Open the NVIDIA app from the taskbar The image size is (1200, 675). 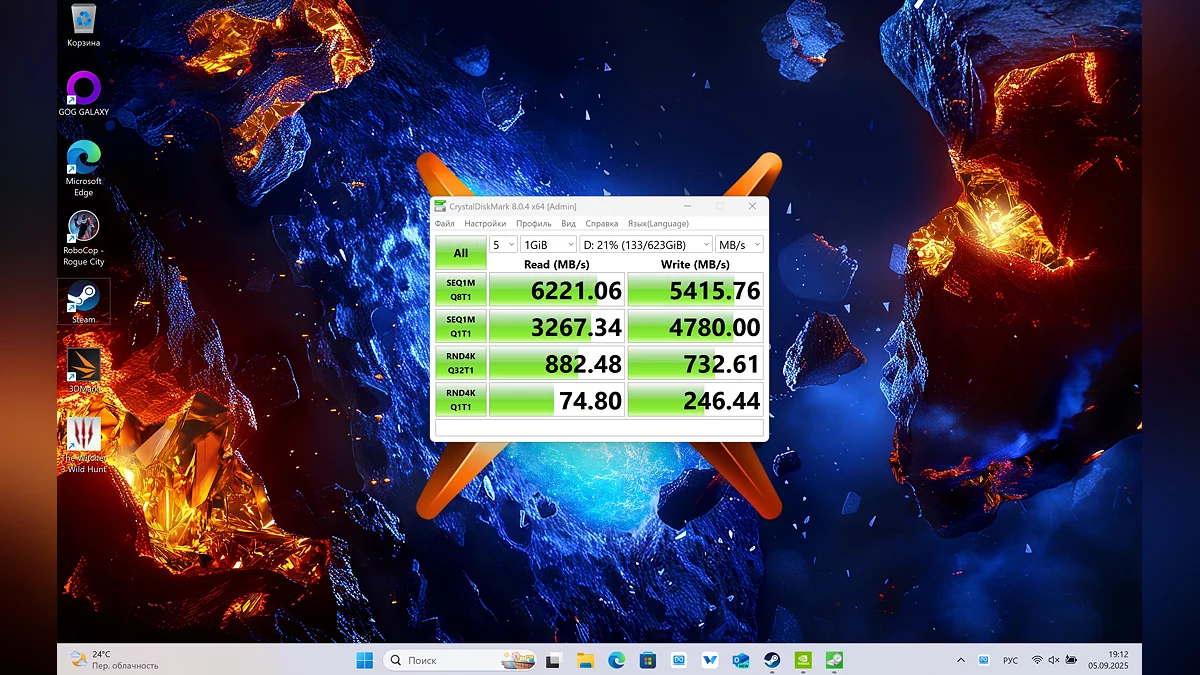click(803, 660)
